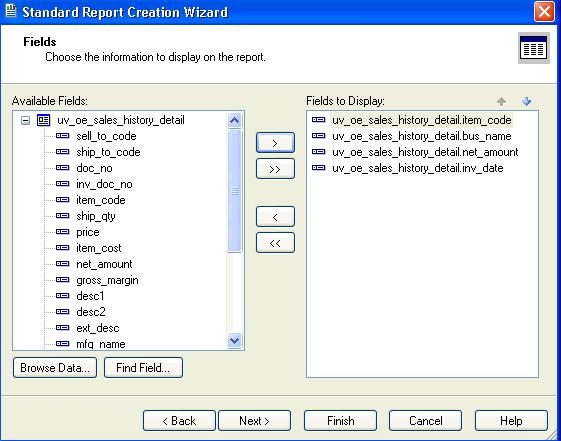The width and height of the screenshot is (561, 441).
Task: Select ship_qty field in Available Fields
Action: (x=96, y=216)
